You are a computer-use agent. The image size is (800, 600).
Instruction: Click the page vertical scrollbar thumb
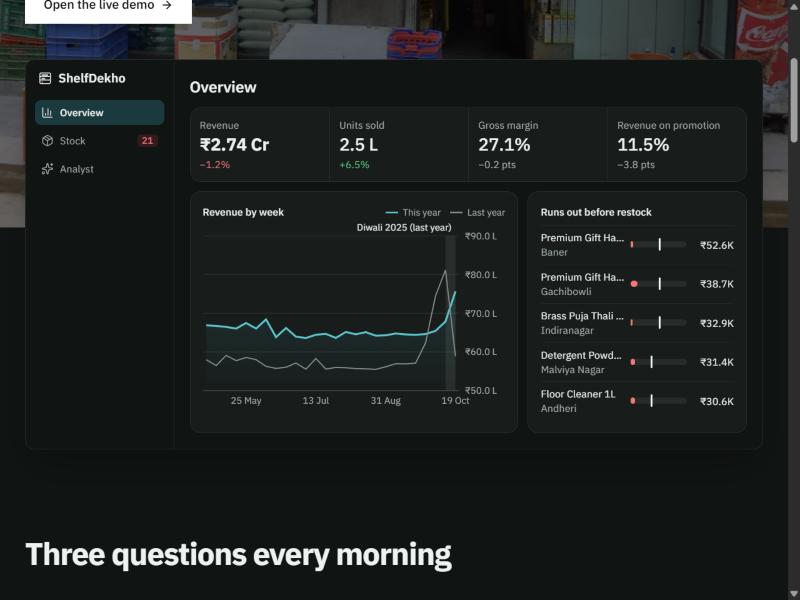pos(794,100)
